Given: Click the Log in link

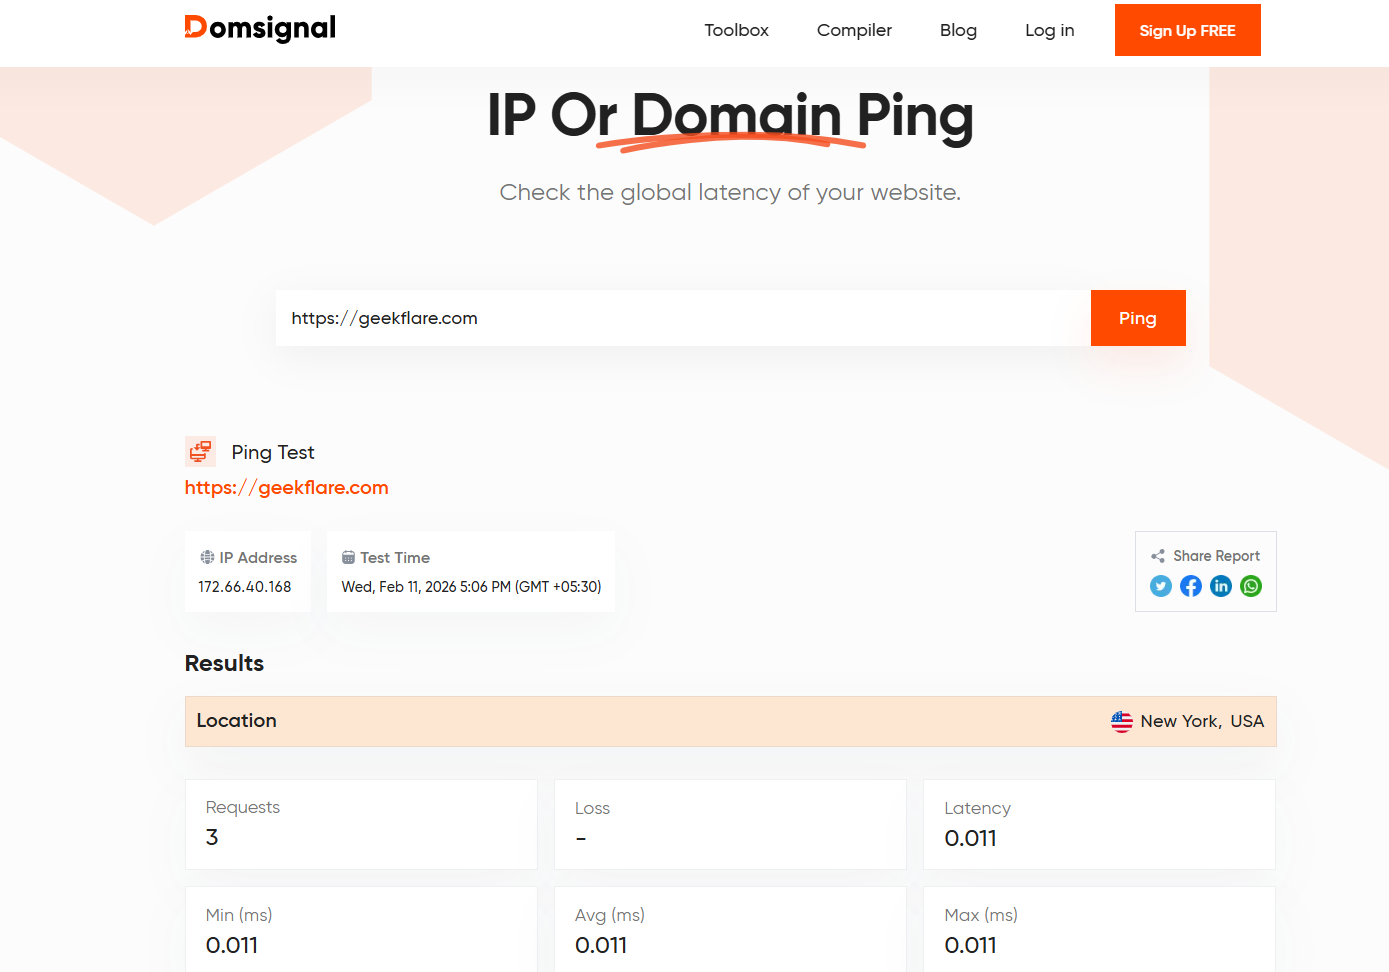Looking at the screenshot, I should (1049, 30).
